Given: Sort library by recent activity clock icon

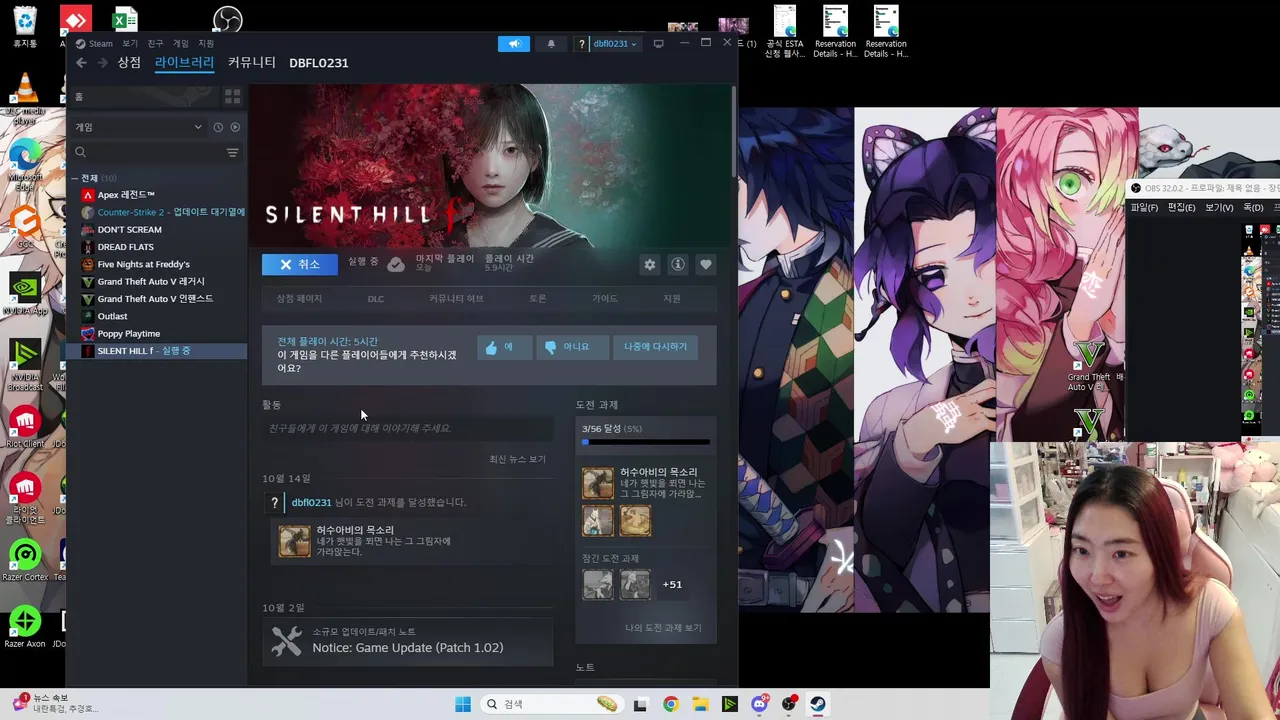Looking at the screenshot, I should (218, 127).
